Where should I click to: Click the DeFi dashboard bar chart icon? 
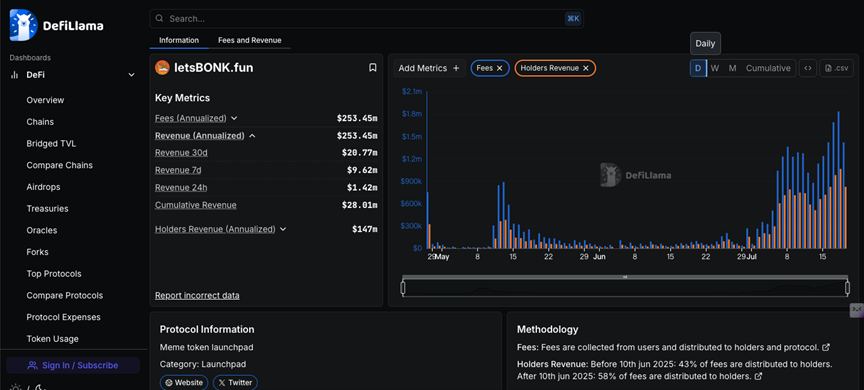pyautogui.click(x=15, y=75)
